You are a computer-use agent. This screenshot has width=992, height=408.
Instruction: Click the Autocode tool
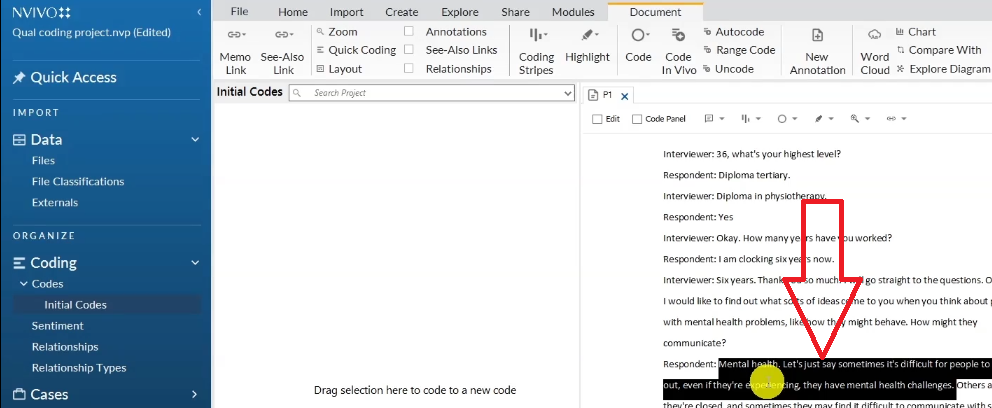tap(738, 32)
